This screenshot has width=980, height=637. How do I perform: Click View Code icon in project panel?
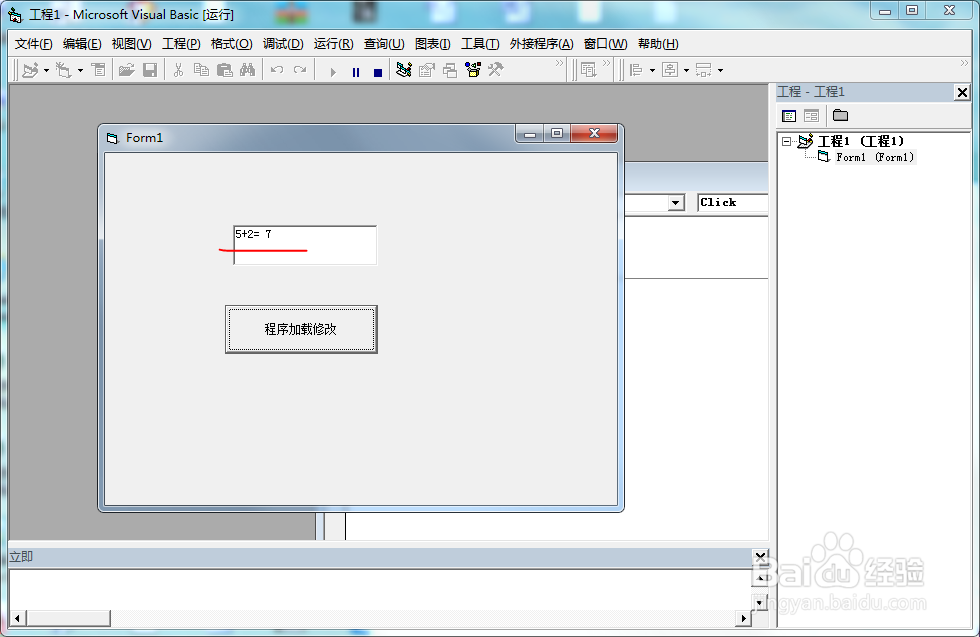tap(789, 116)
